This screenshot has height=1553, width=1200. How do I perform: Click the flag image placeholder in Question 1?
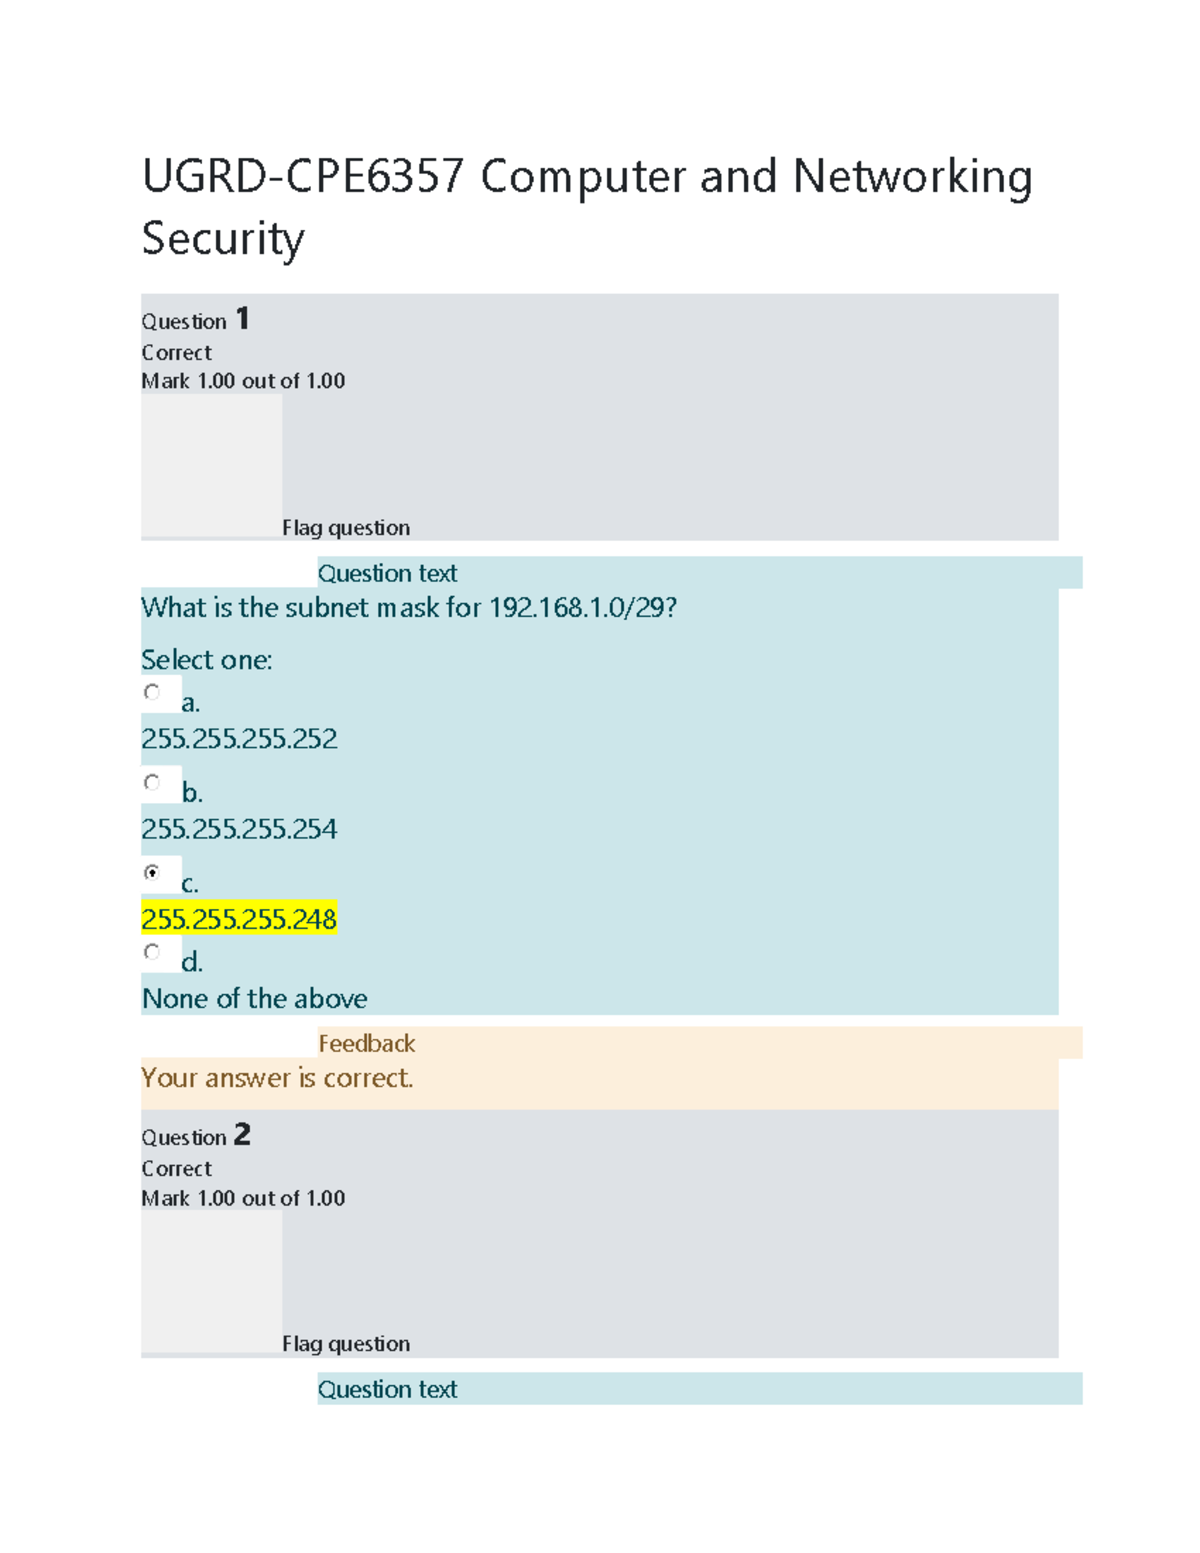click(x=211, y=465)
